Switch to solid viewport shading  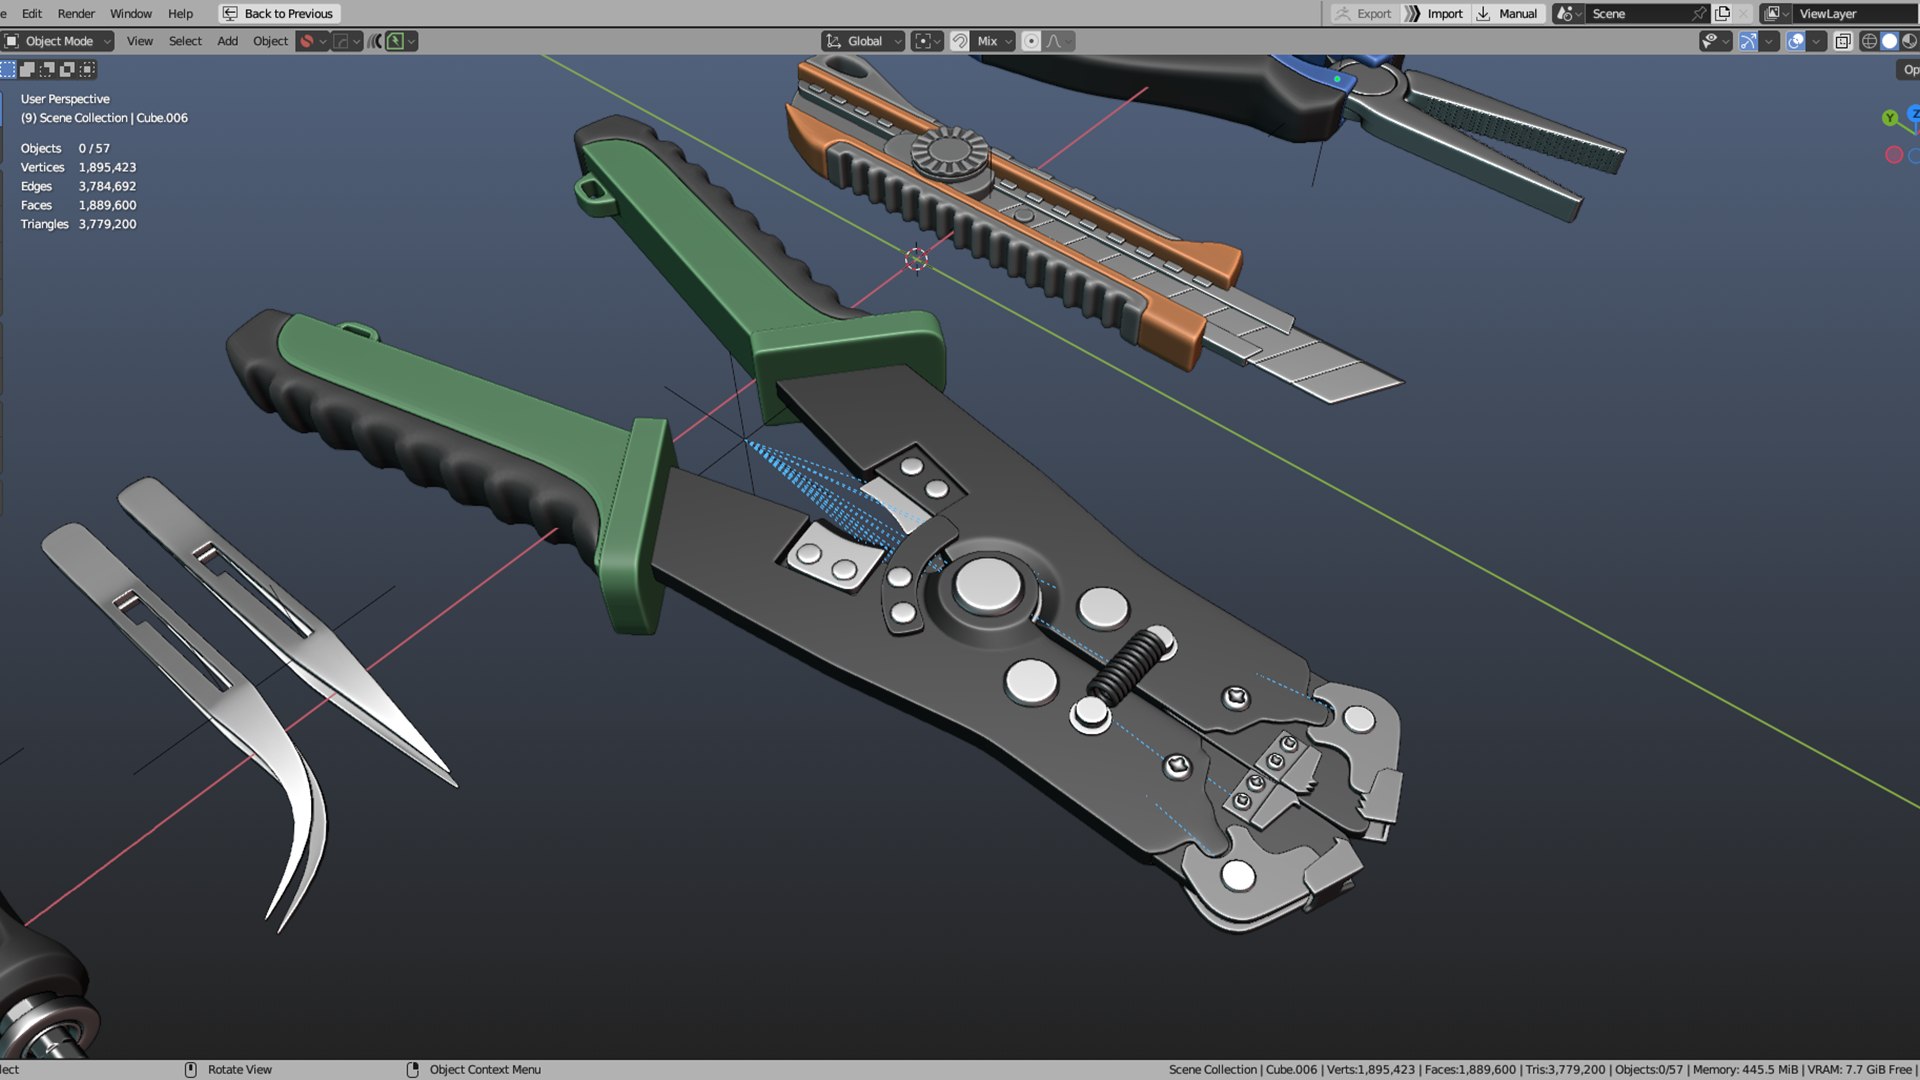[1889, 41]
